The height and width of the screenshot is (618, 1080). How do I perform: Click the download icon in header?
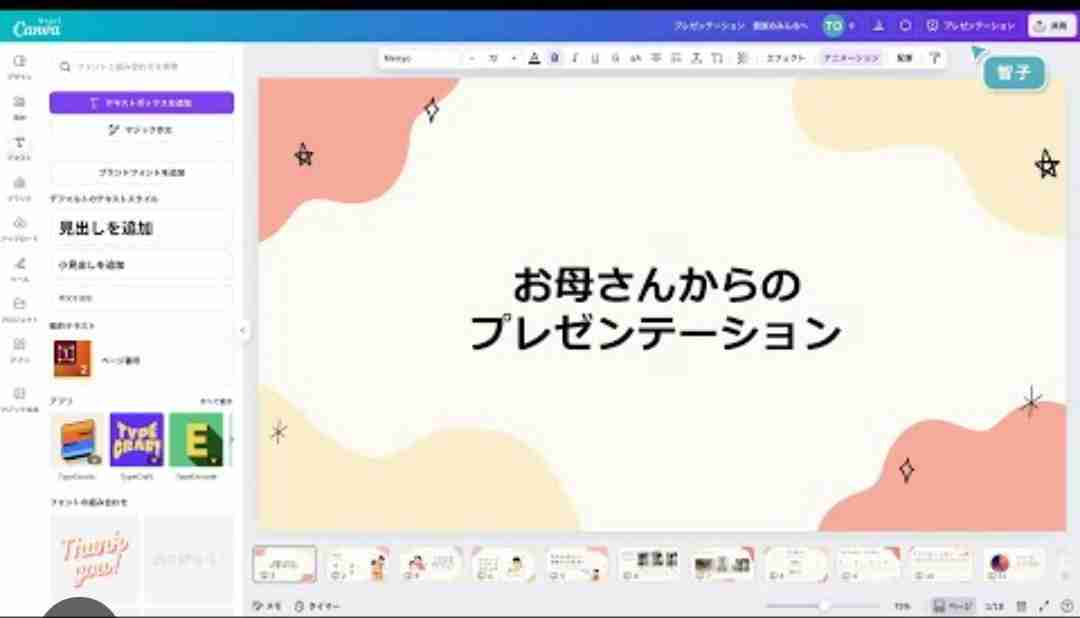(878, 26)
